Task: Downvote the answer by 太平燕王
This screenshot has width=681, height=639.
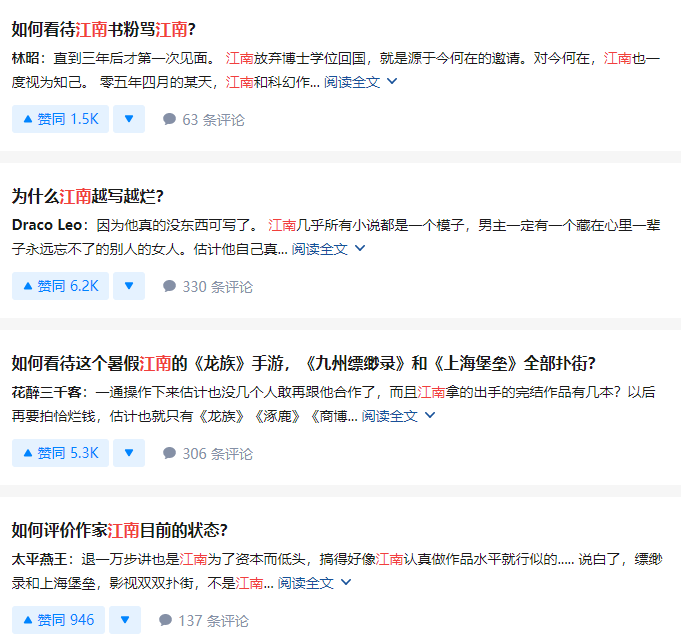Action: 125,619
